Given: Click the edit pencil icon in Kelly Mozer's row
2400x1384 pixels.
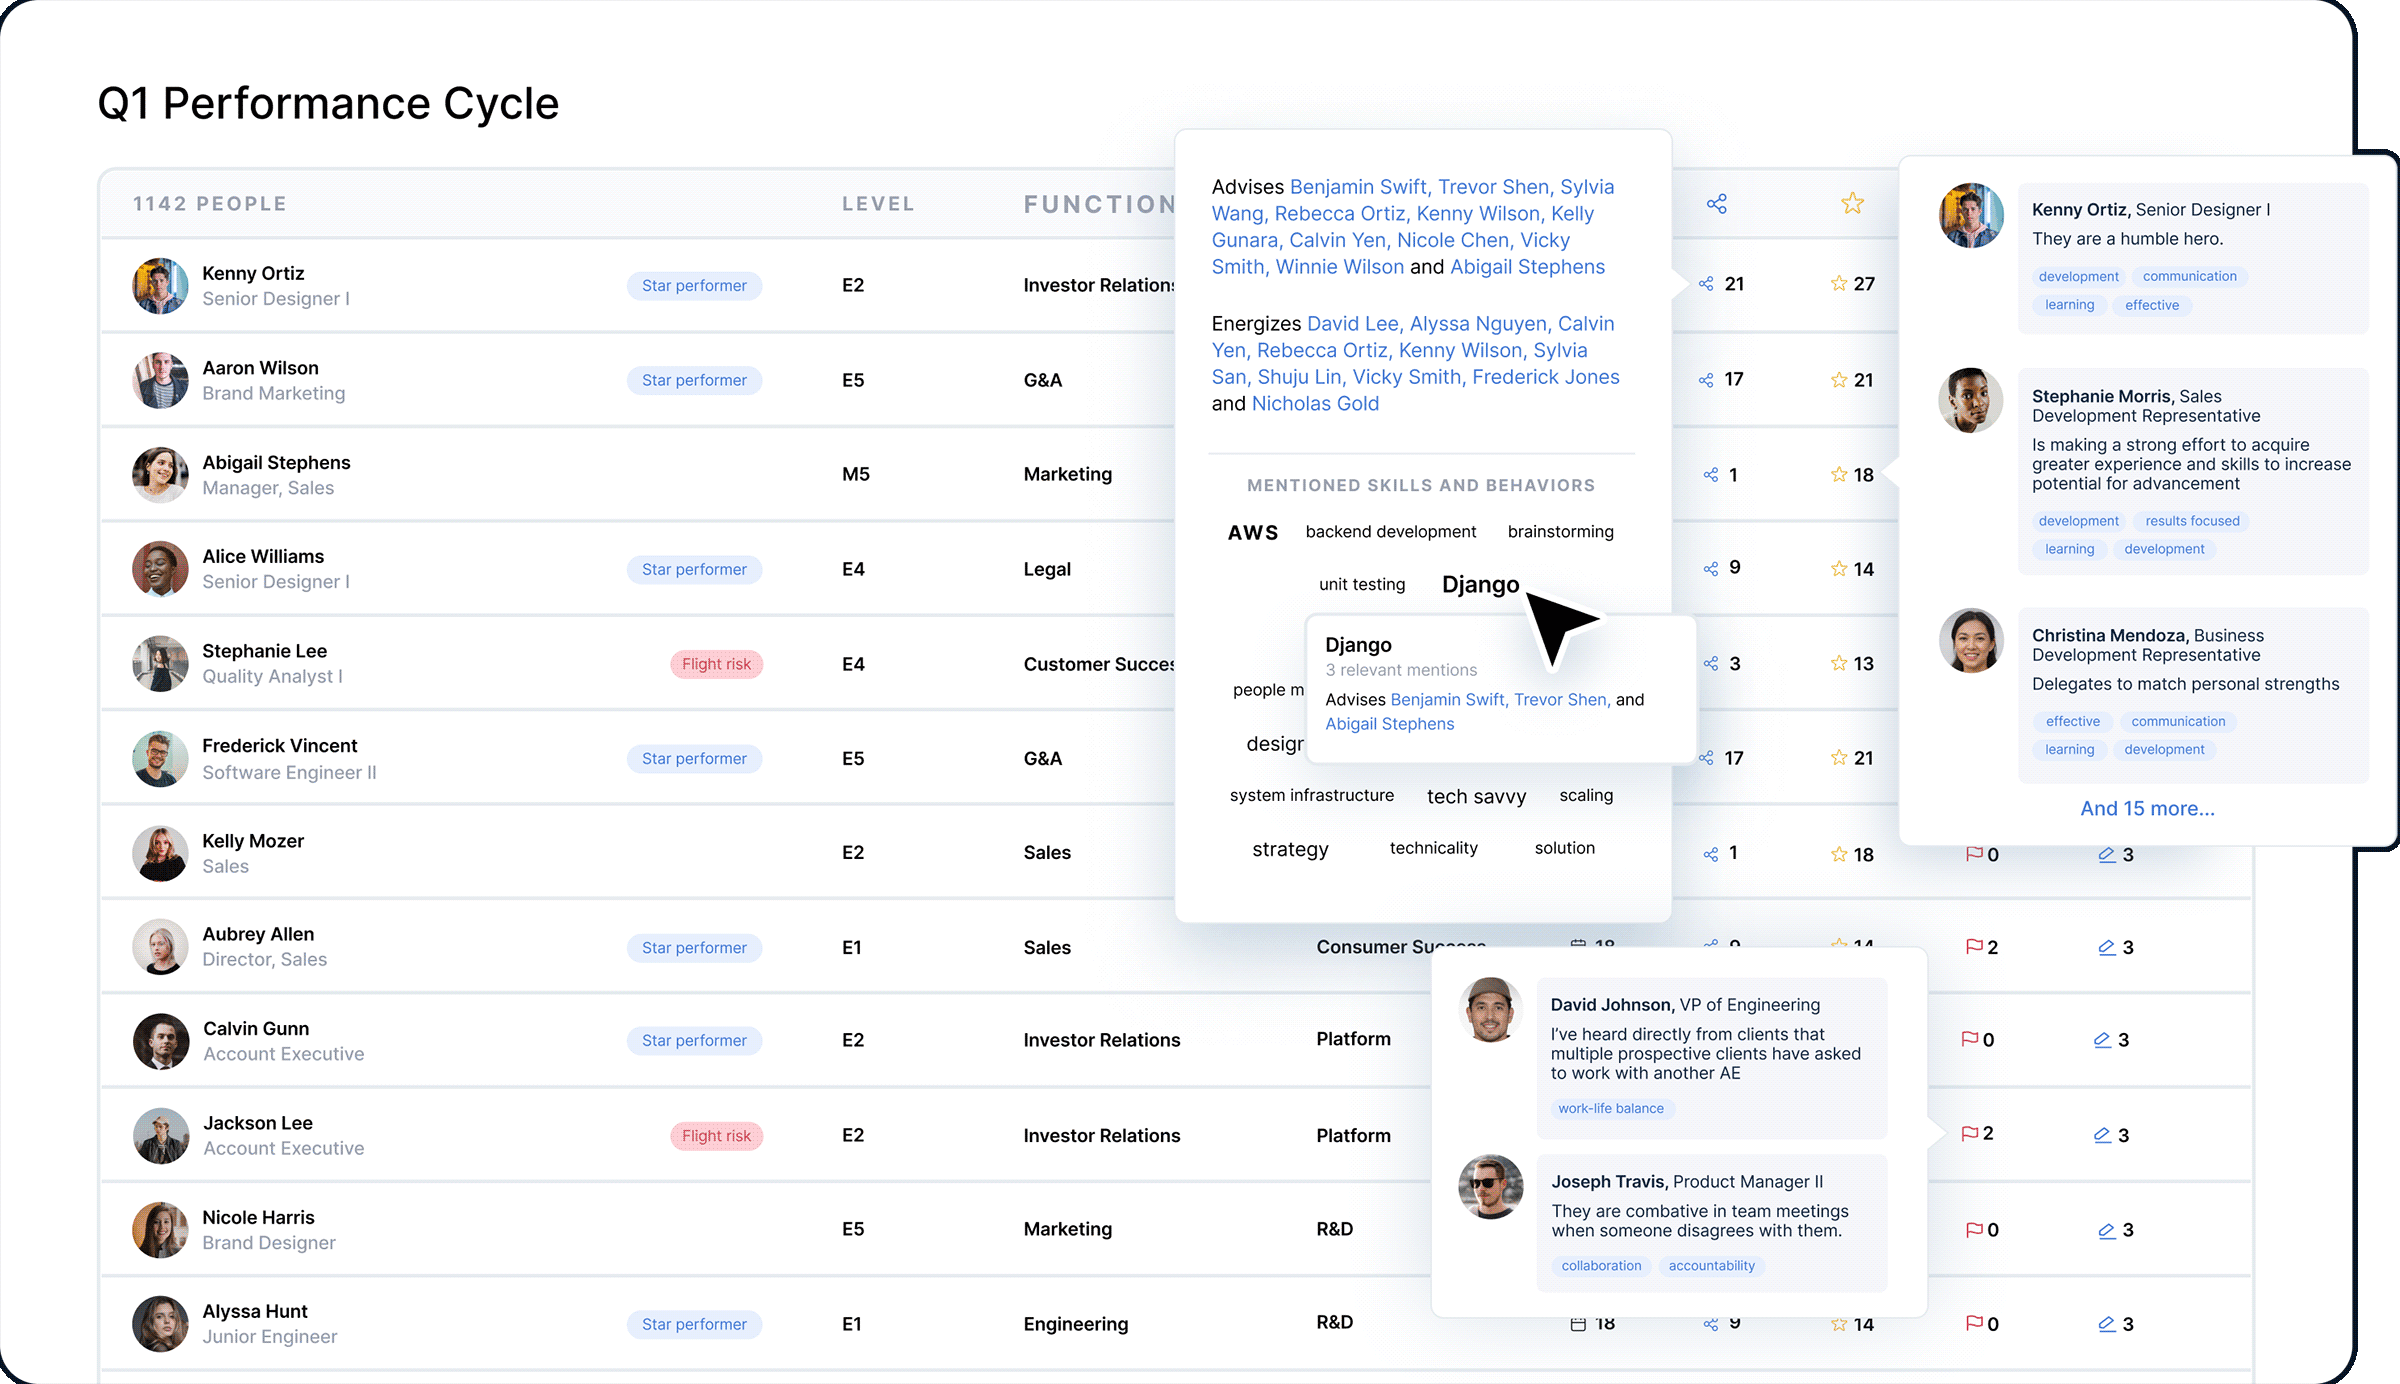Looking at the screenshot, I should tap(2105, 854).
